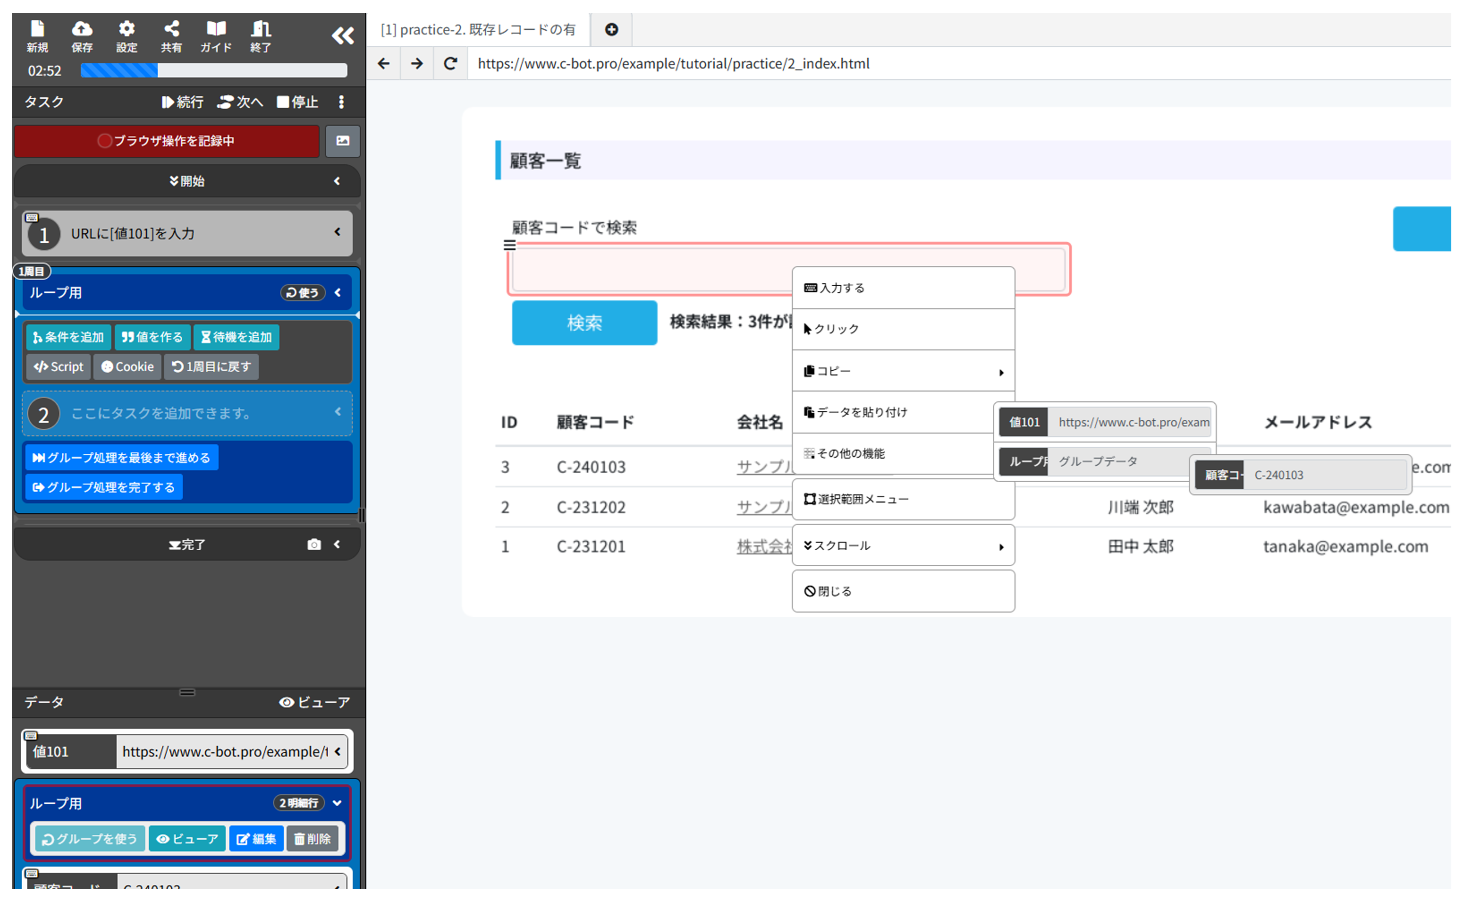Click the data group ビューア button
The width and height of the screenshot is (1465, 899).
(x=187, y=839)
